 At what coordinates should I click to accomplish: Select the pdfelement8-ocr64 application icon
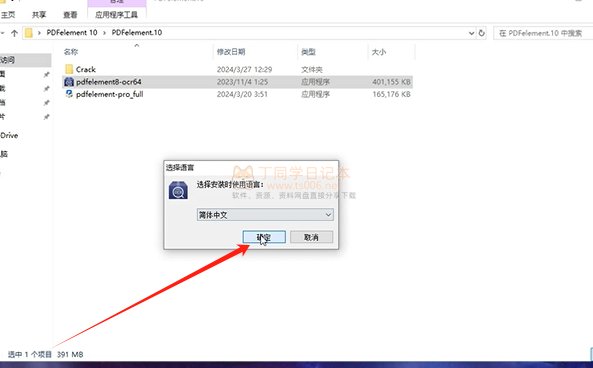coord(69,82)
